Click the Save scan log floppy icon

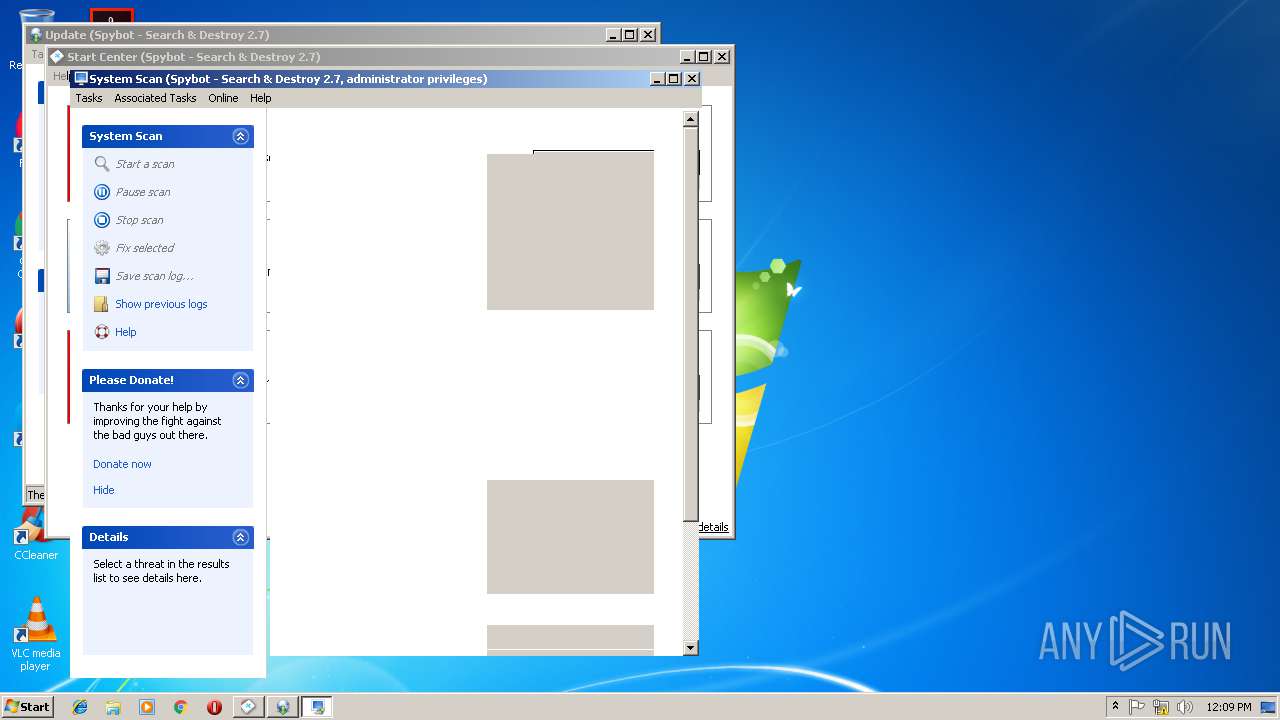coord(102,276)
